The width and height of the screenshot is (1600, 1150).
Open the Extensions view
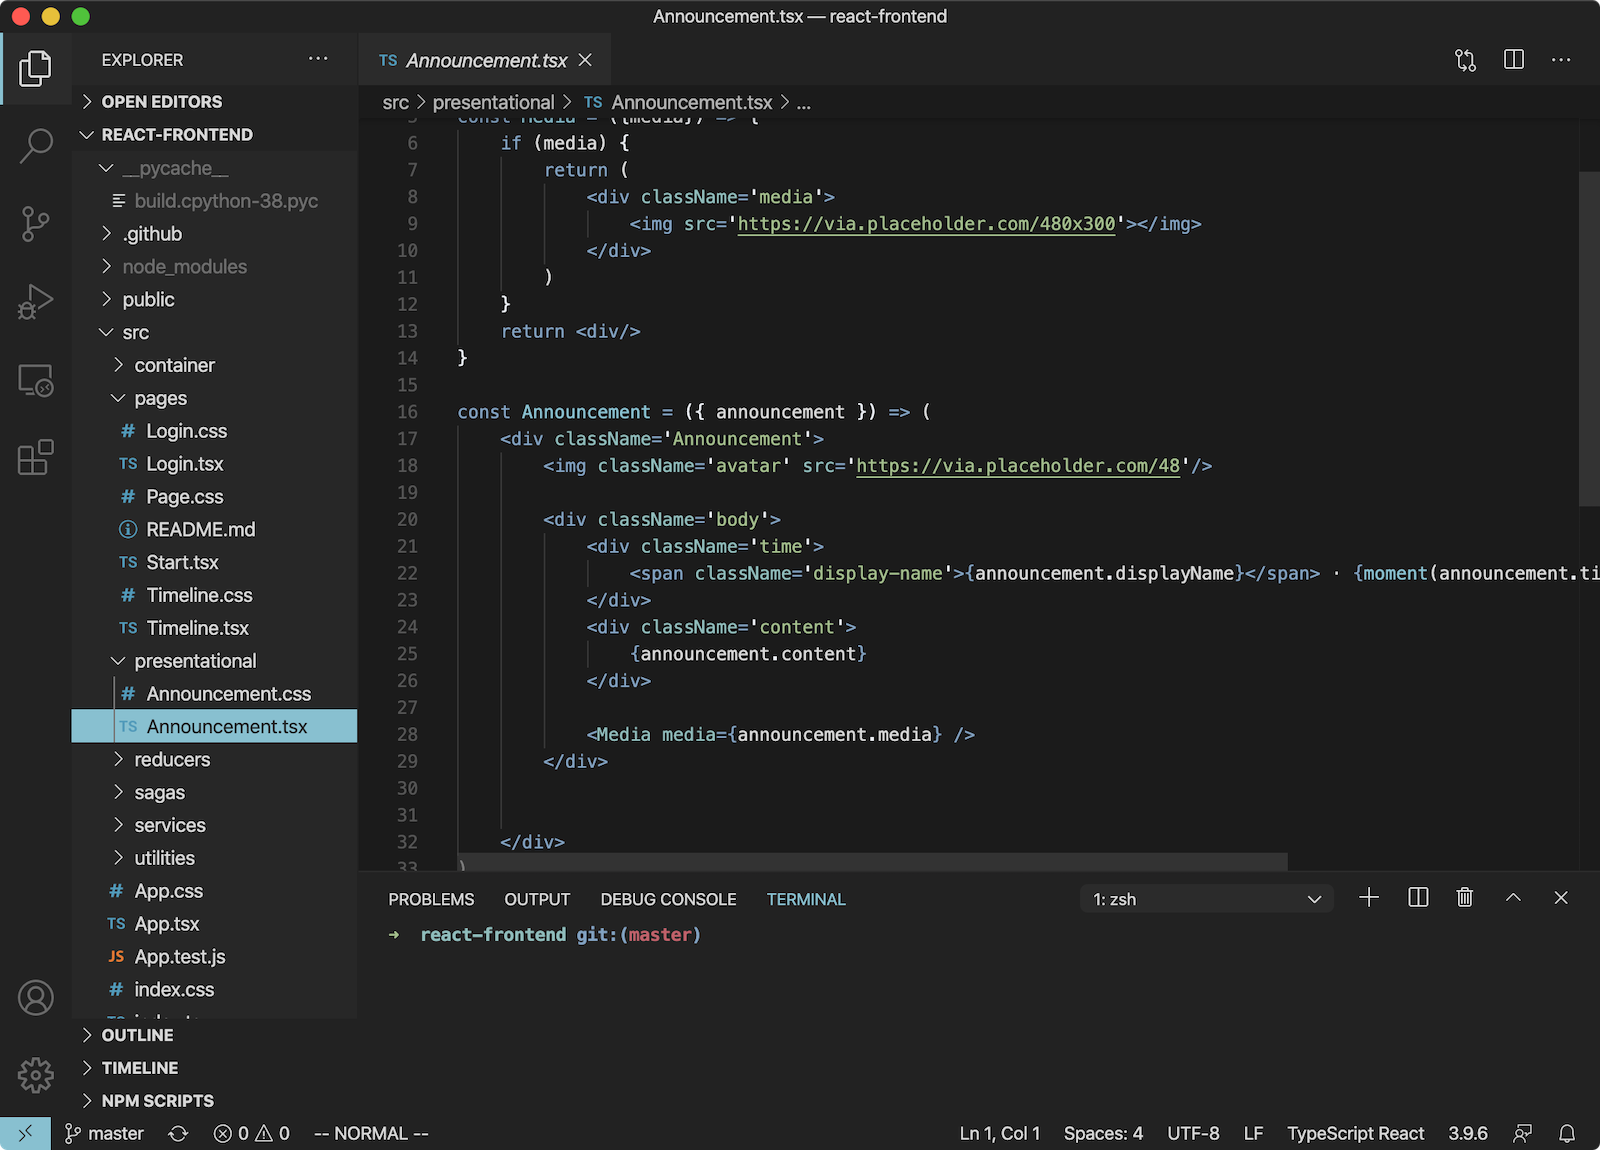[36, 458]
